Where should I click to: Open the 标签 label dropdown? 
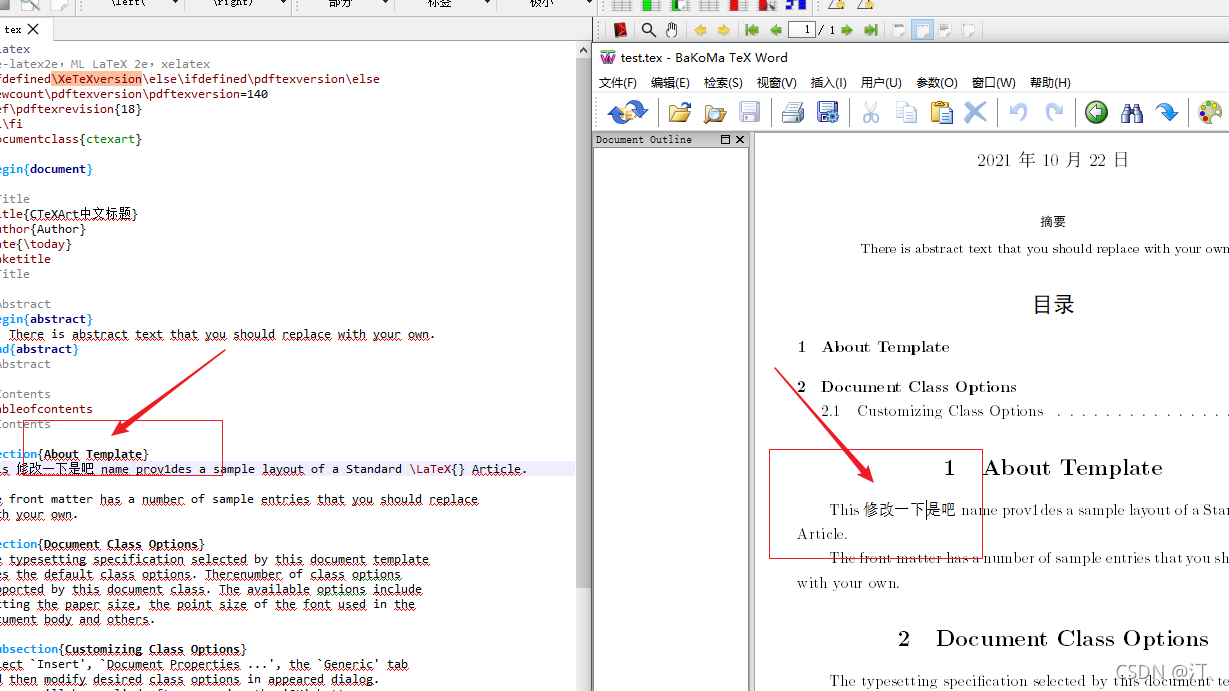(x=485, y=5)
